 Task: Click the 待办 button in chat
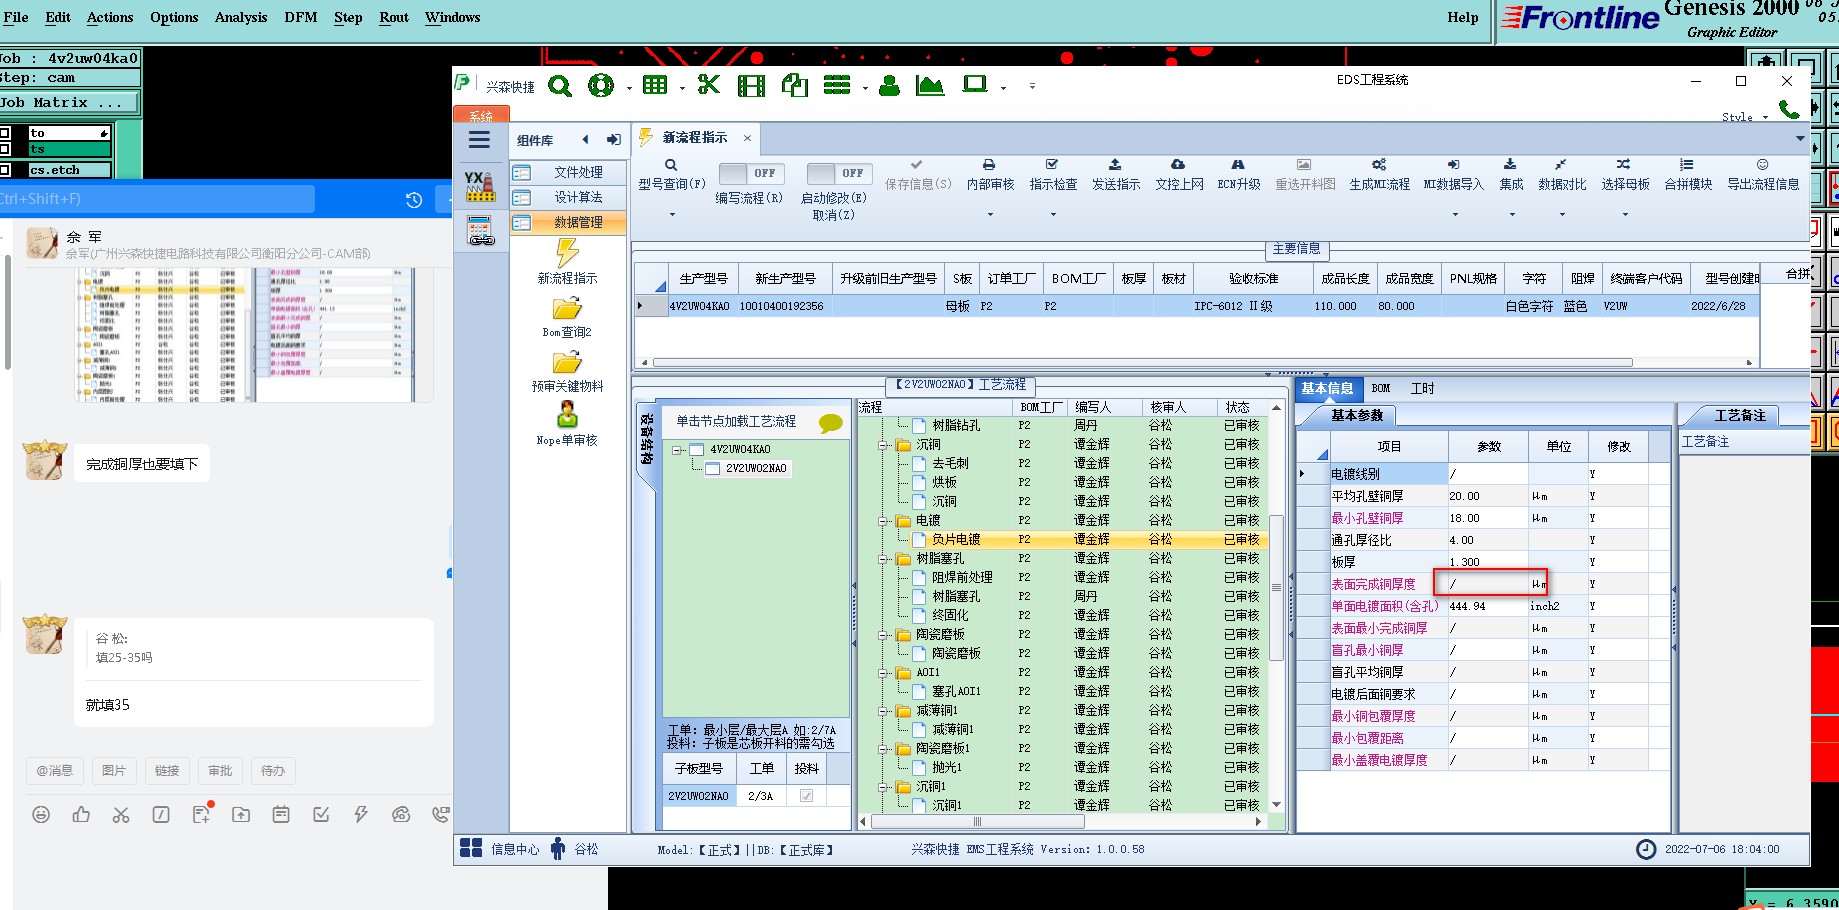click(273, 771)
